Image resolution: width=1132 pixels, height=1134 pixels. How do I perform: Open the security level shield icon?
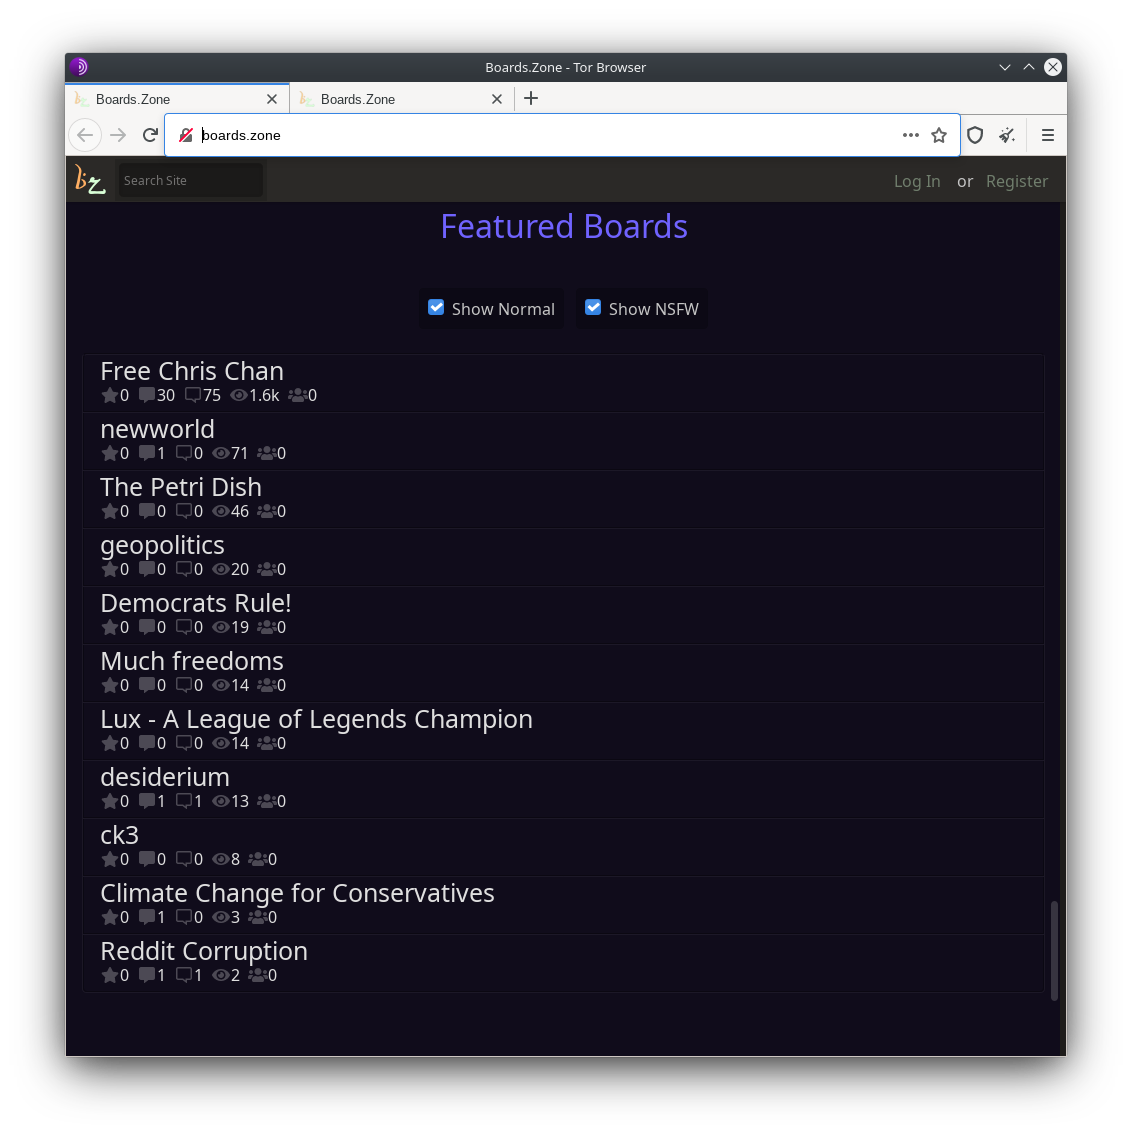click(x=975, y=135)
